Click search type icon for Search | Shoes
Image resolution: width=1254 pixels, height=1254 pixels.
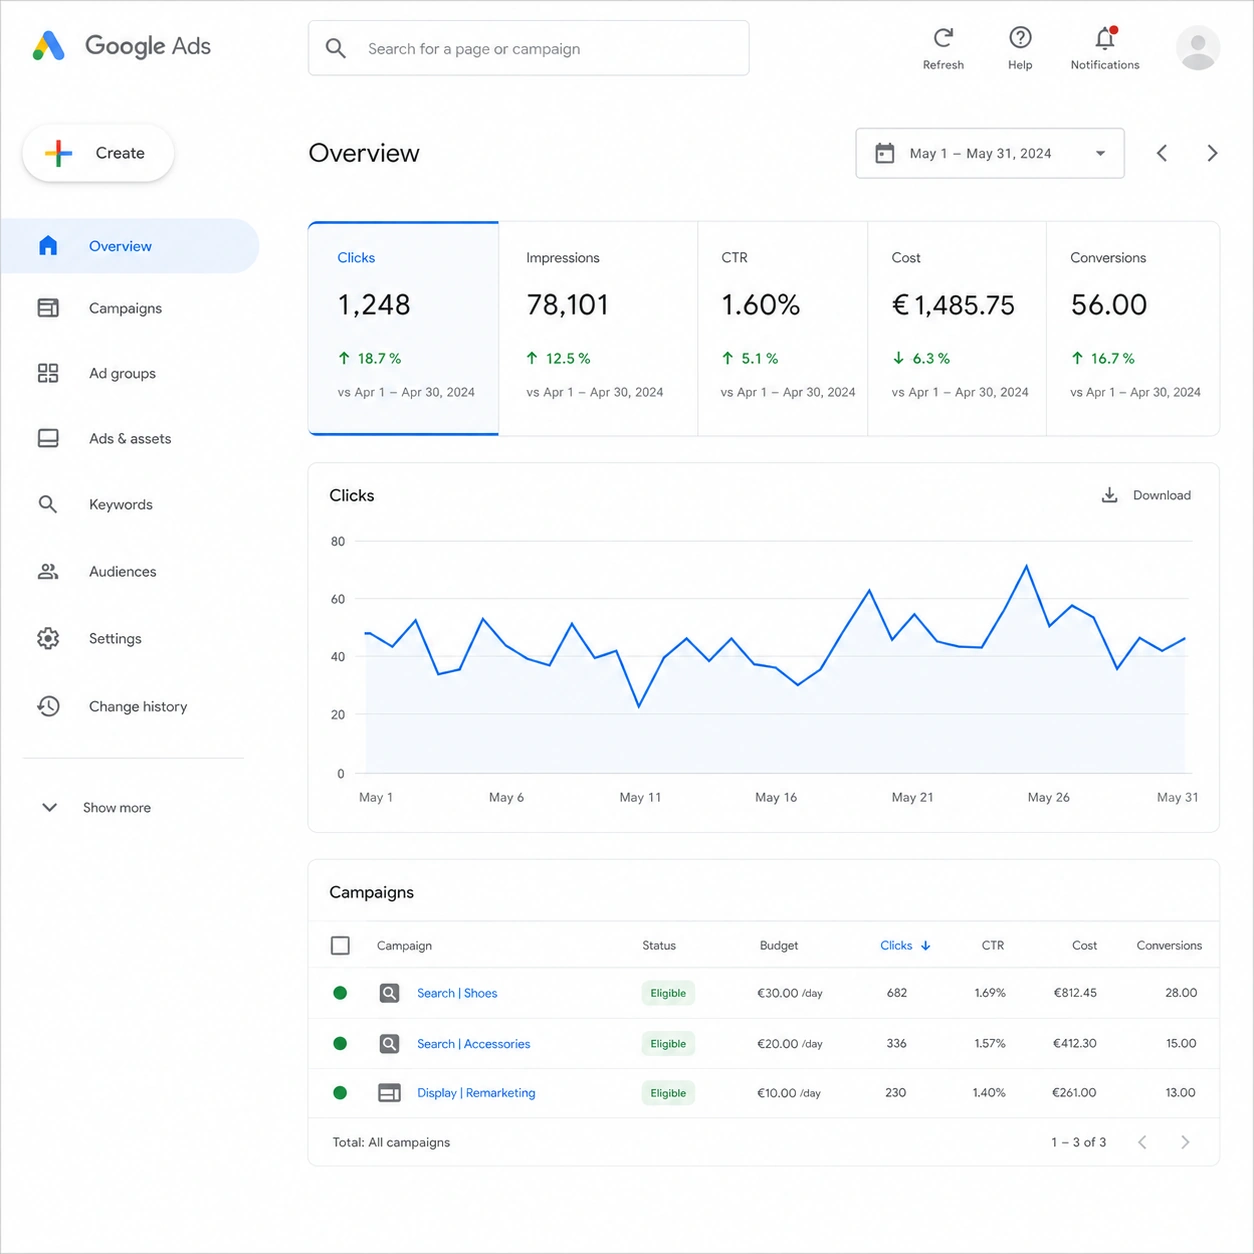(390, 993)
